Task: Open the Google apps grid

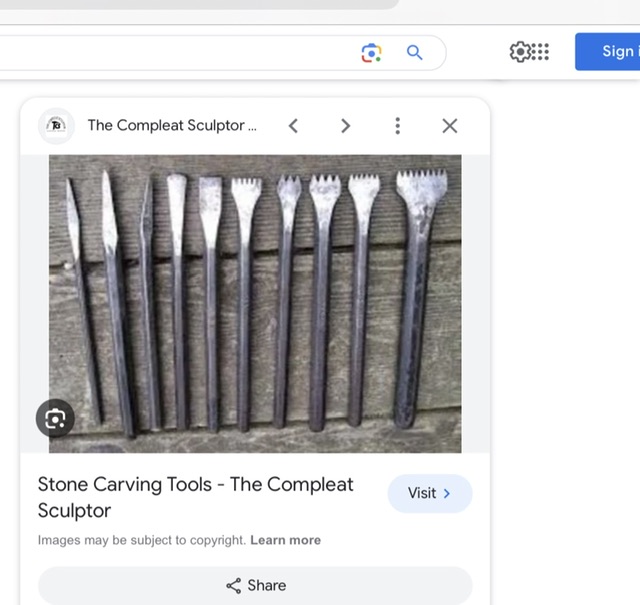Action: tap(540, 52)
